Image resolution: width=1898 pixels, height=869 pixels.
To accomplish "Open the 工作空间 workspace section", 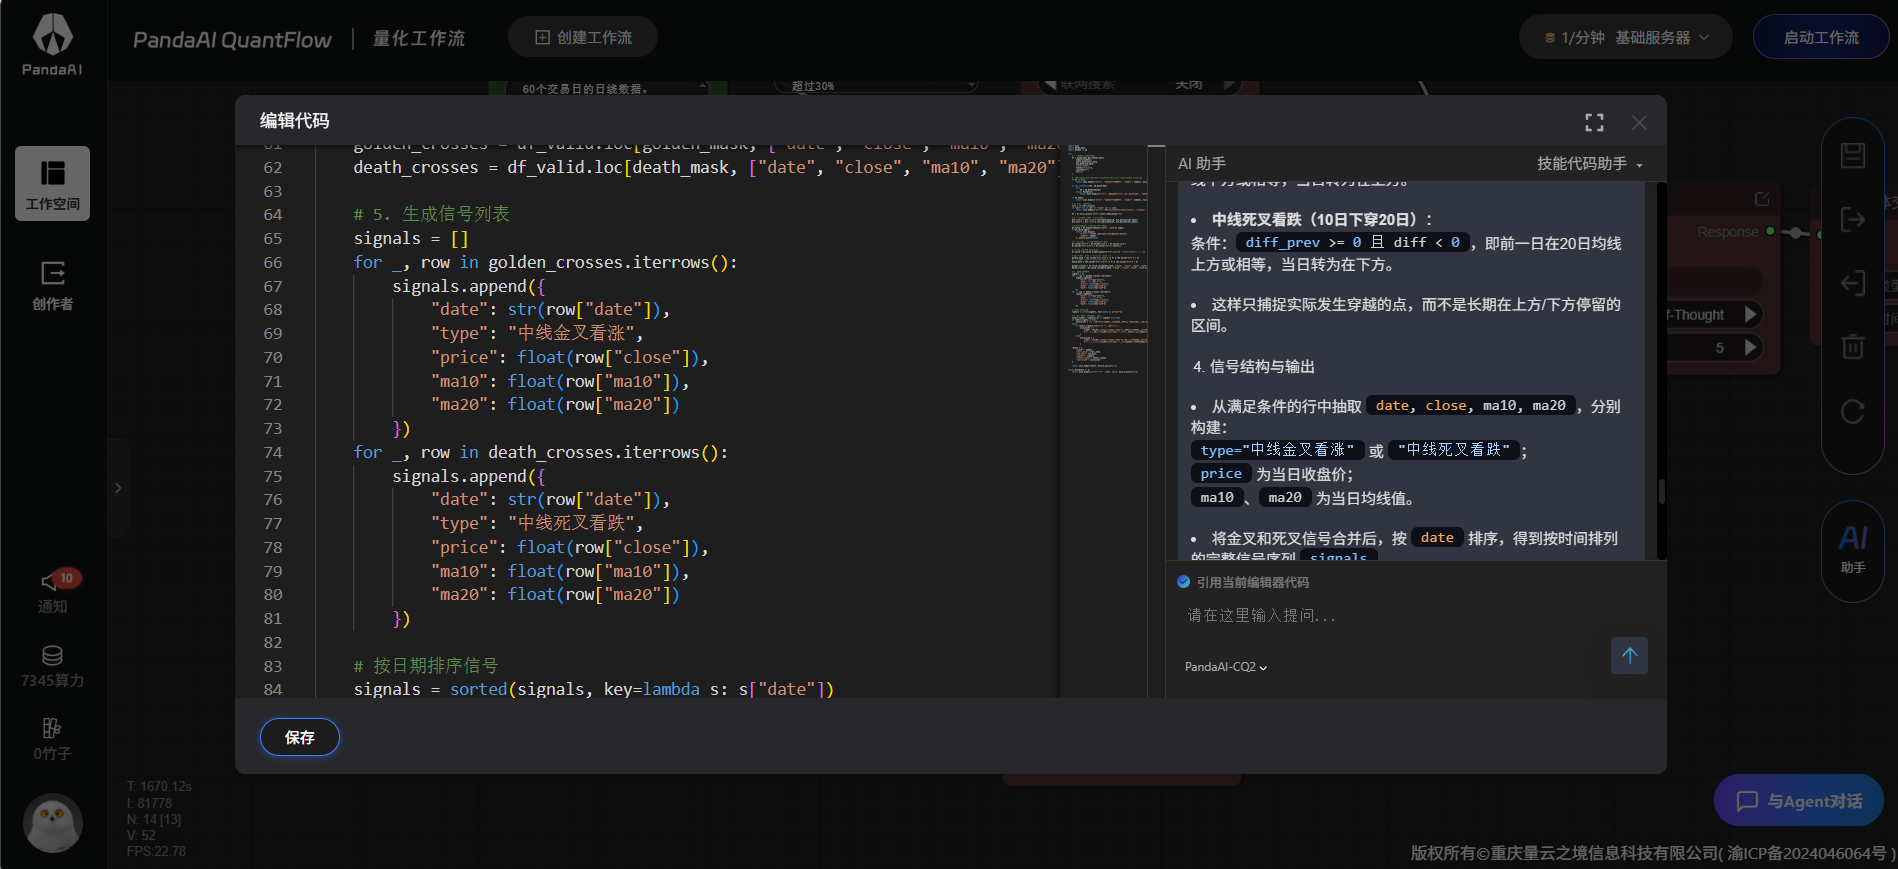I will pyautogui.click(x=52, y=184).
